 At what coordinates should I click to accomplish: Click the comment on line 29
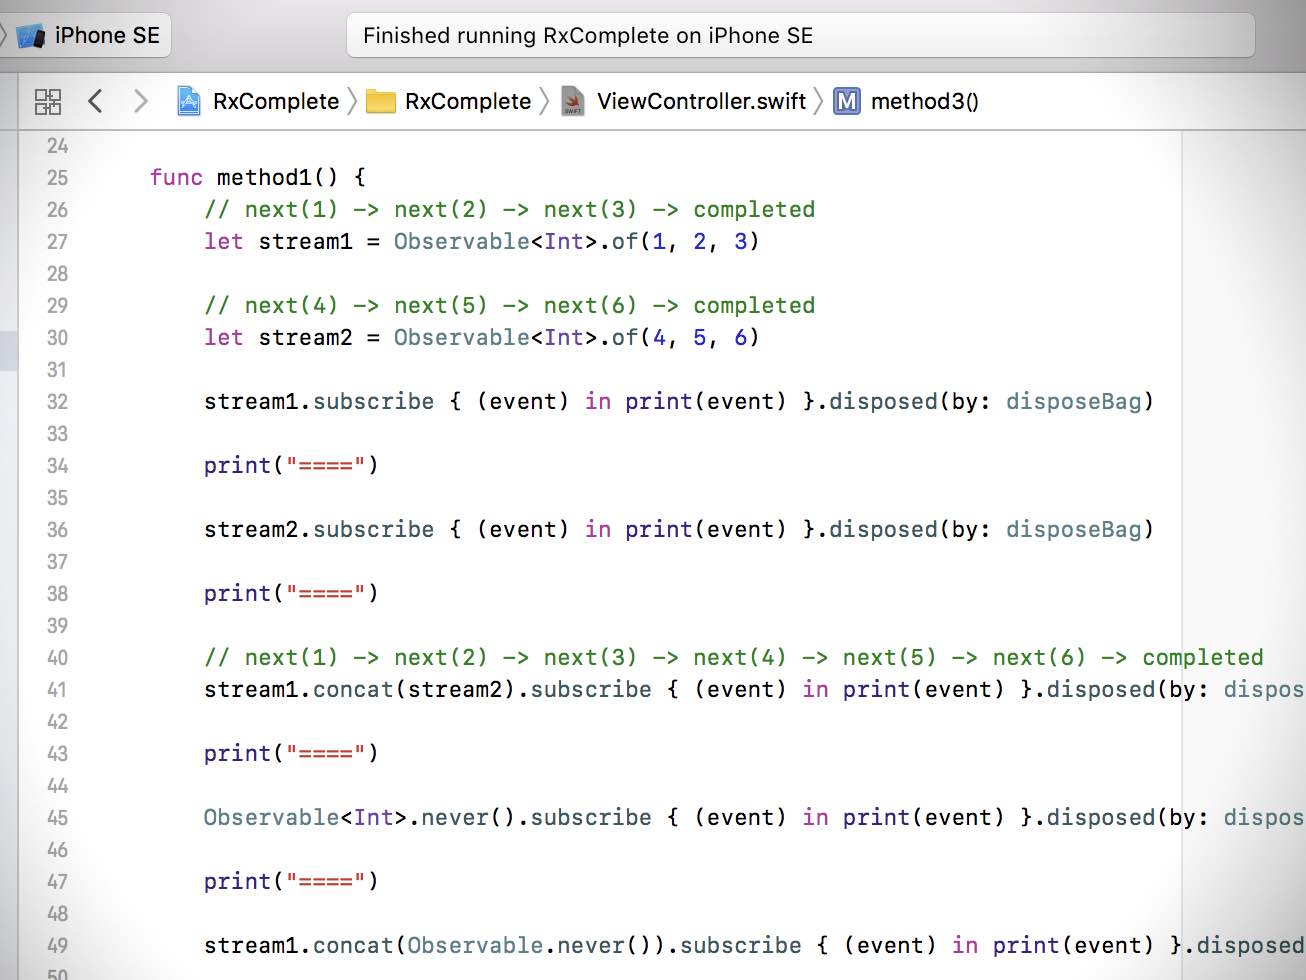[510, 306]
